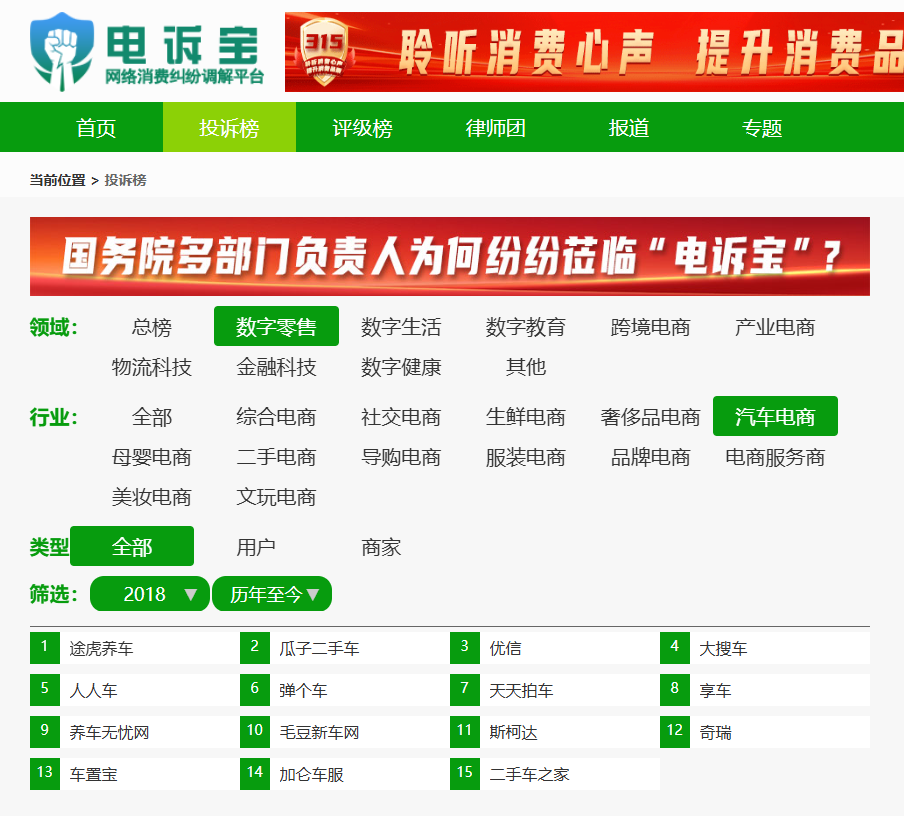
Task: Click the 国务院多部门负责人 red banner
Action: tap(450, 257)
